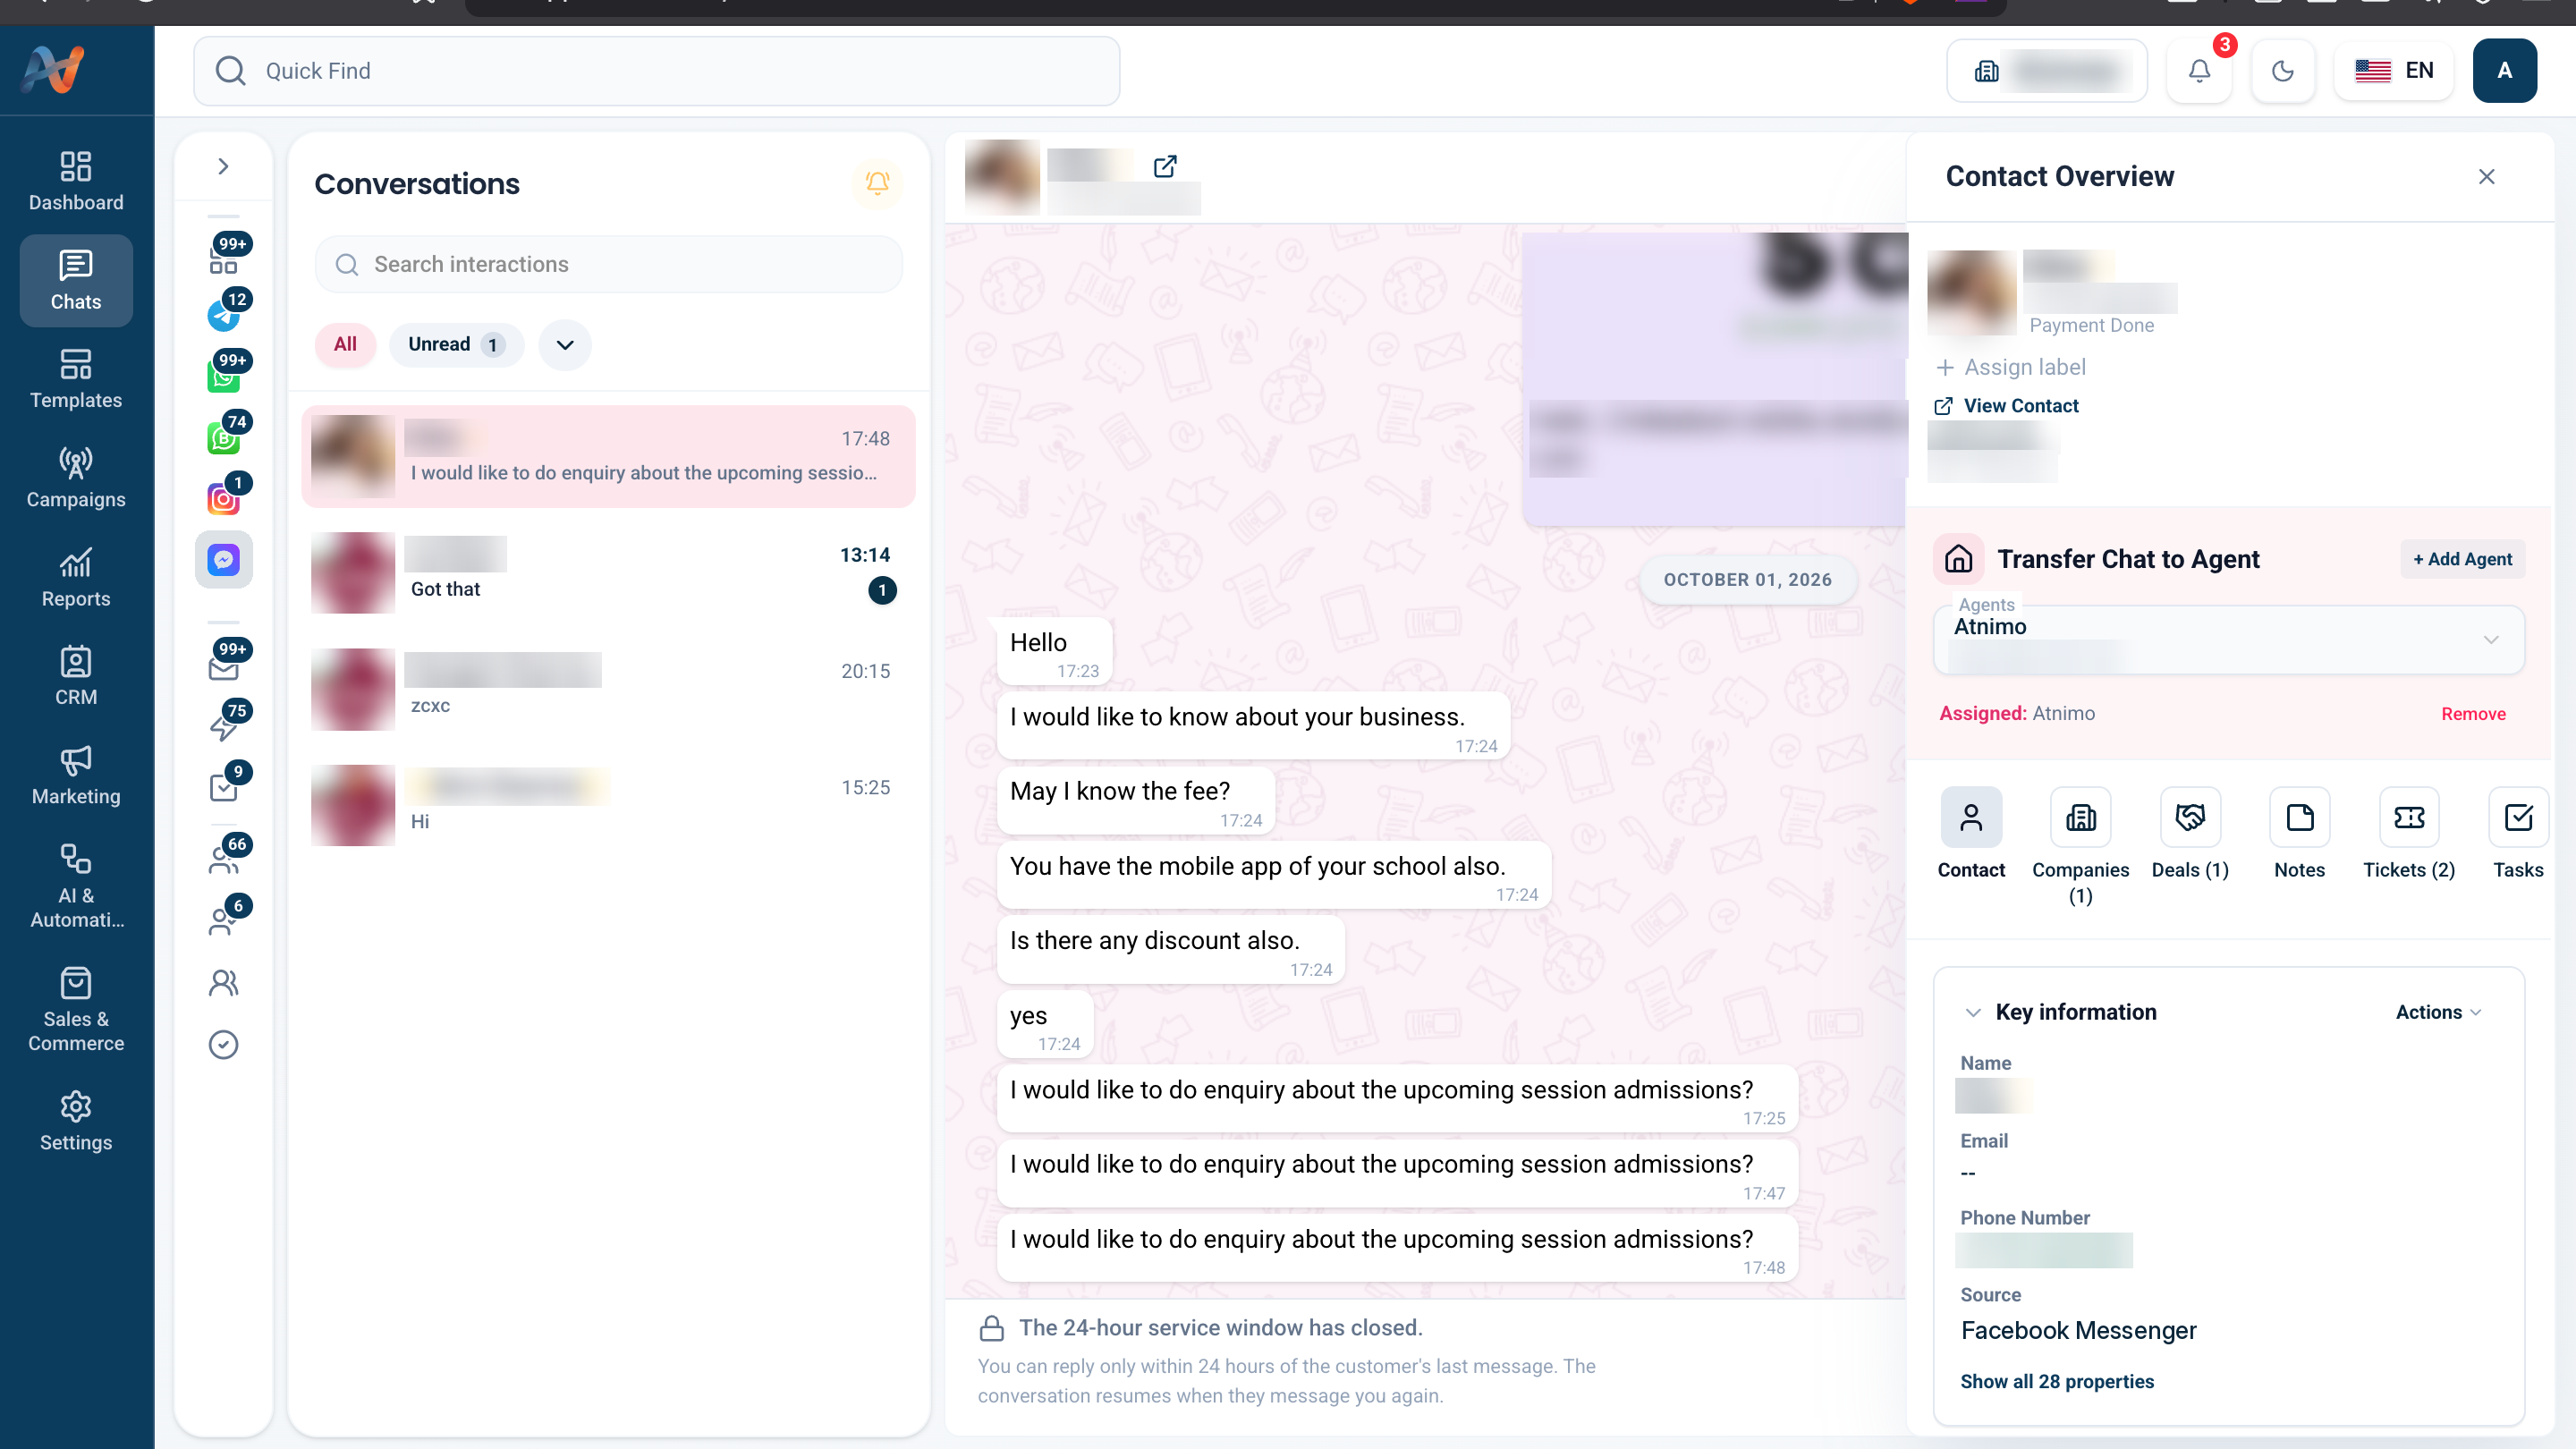Open the Actions dropdown in Key information

click(2438, 1012)
